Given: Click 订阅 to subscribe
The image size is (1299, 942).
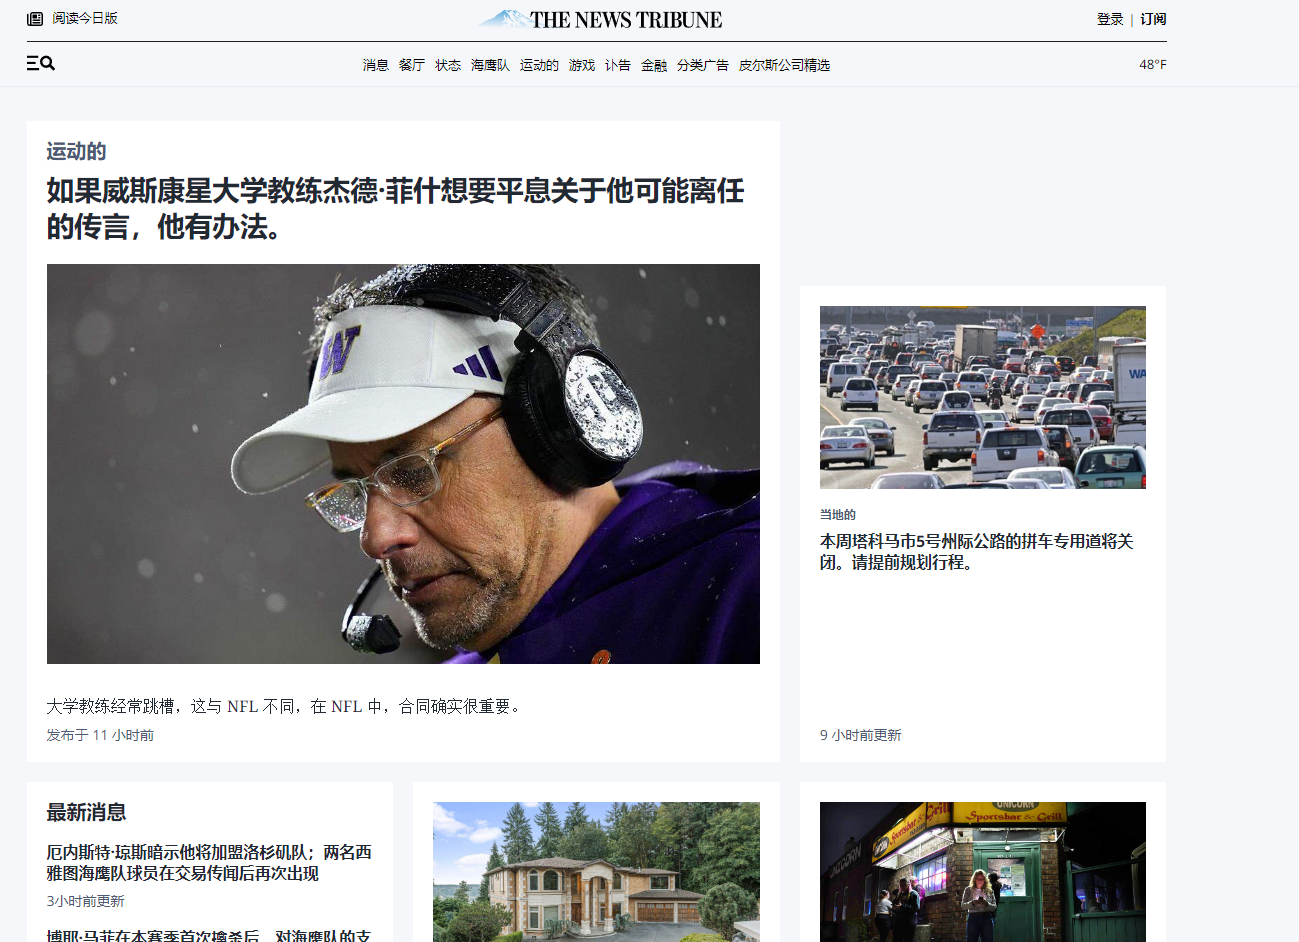Looking at the screenshot, I should pos(1151,18).
